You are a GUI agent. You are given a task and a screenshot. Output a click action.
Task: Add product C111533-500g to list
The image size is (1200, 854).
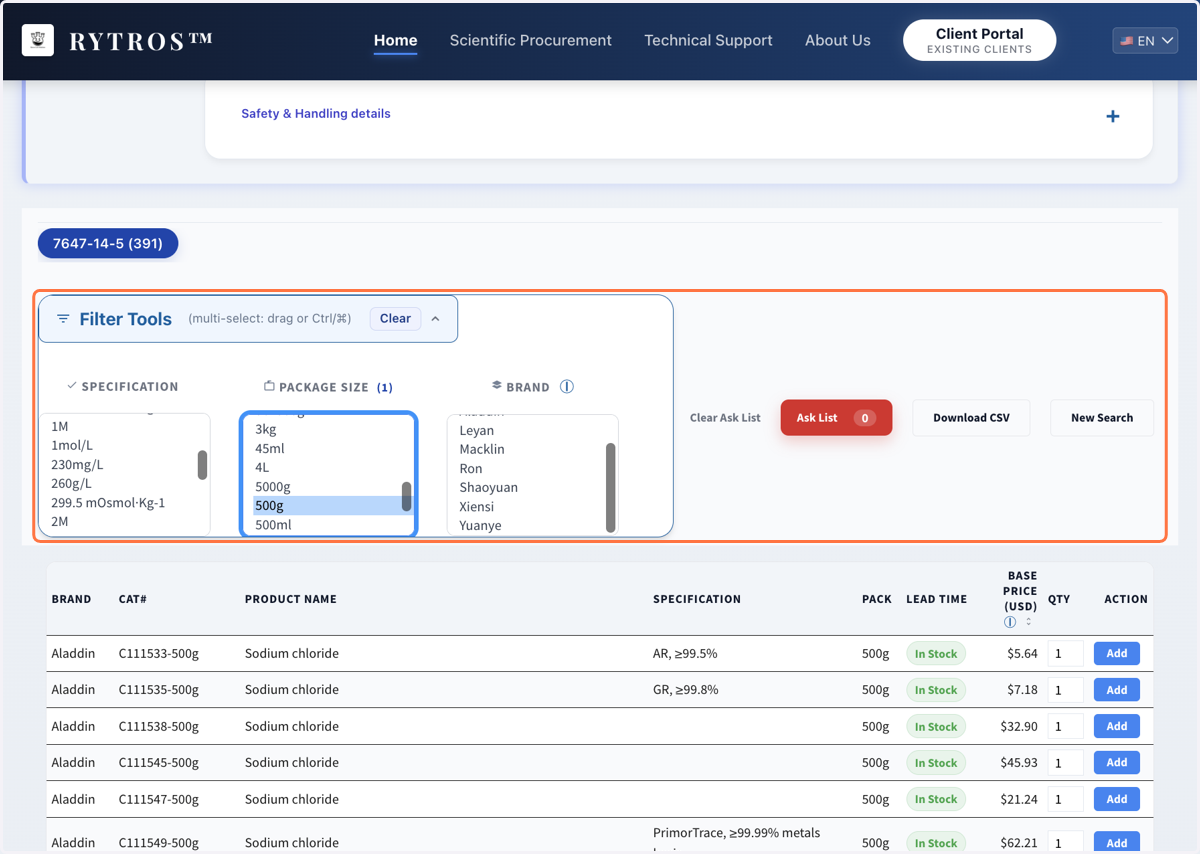[1117, 654]
